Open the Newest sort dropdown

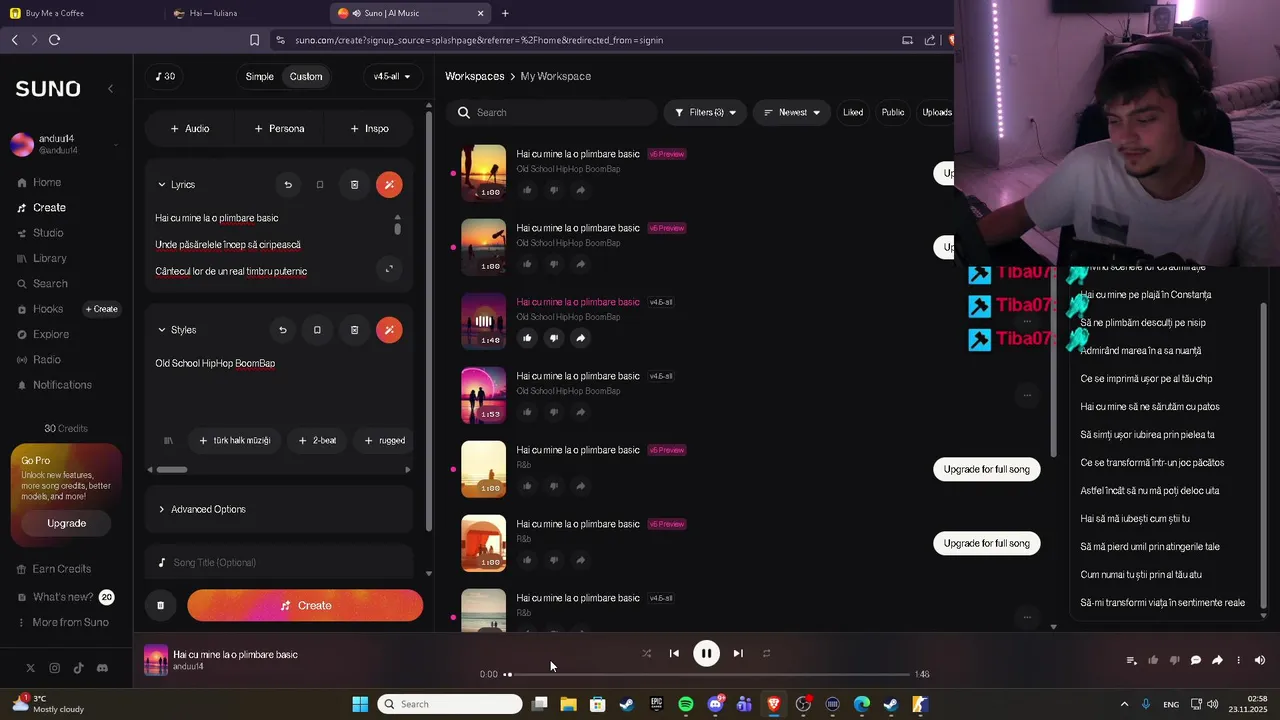(792, 113)
